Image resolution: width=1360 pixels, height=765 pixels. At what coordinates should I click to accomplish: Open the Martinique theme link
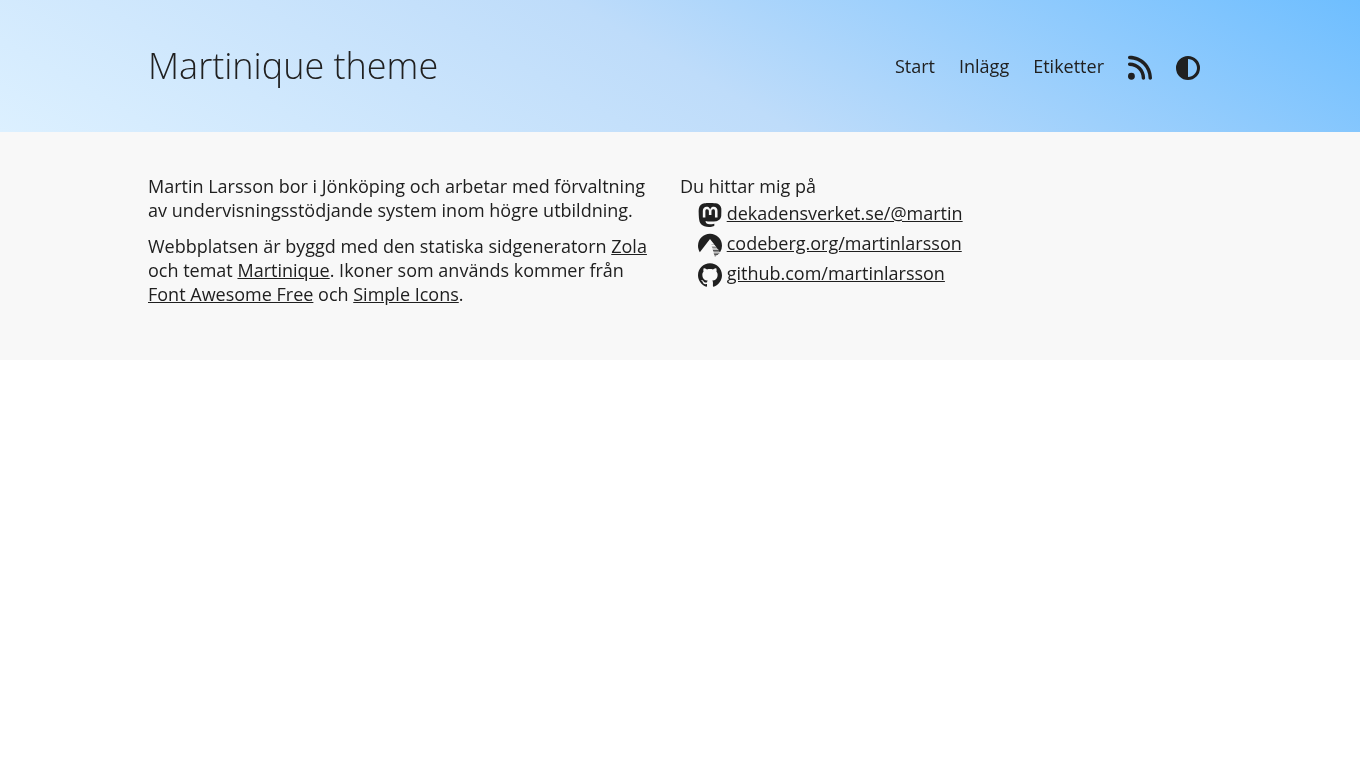coord(283,270)
